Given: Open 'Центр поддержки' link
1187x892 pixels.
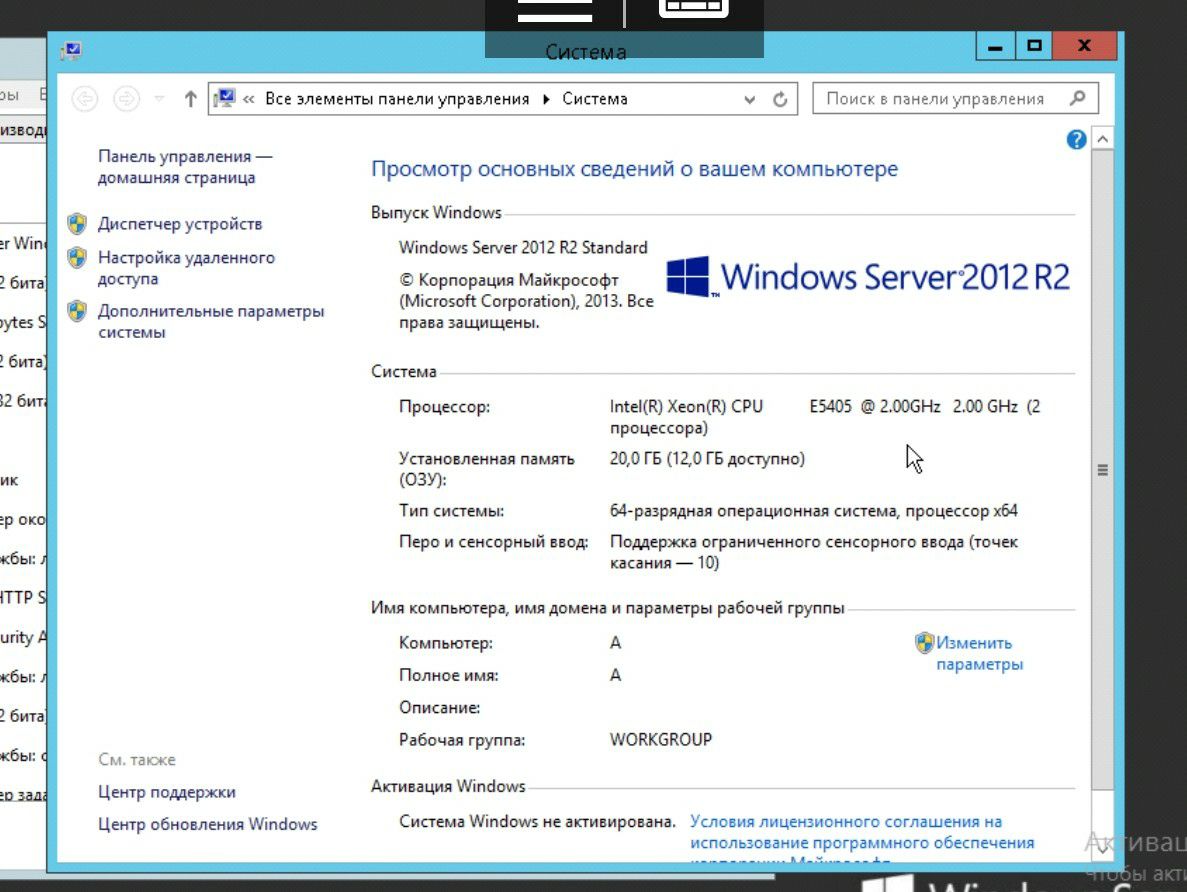Looking at the screenshot, I should click(167, 792).
